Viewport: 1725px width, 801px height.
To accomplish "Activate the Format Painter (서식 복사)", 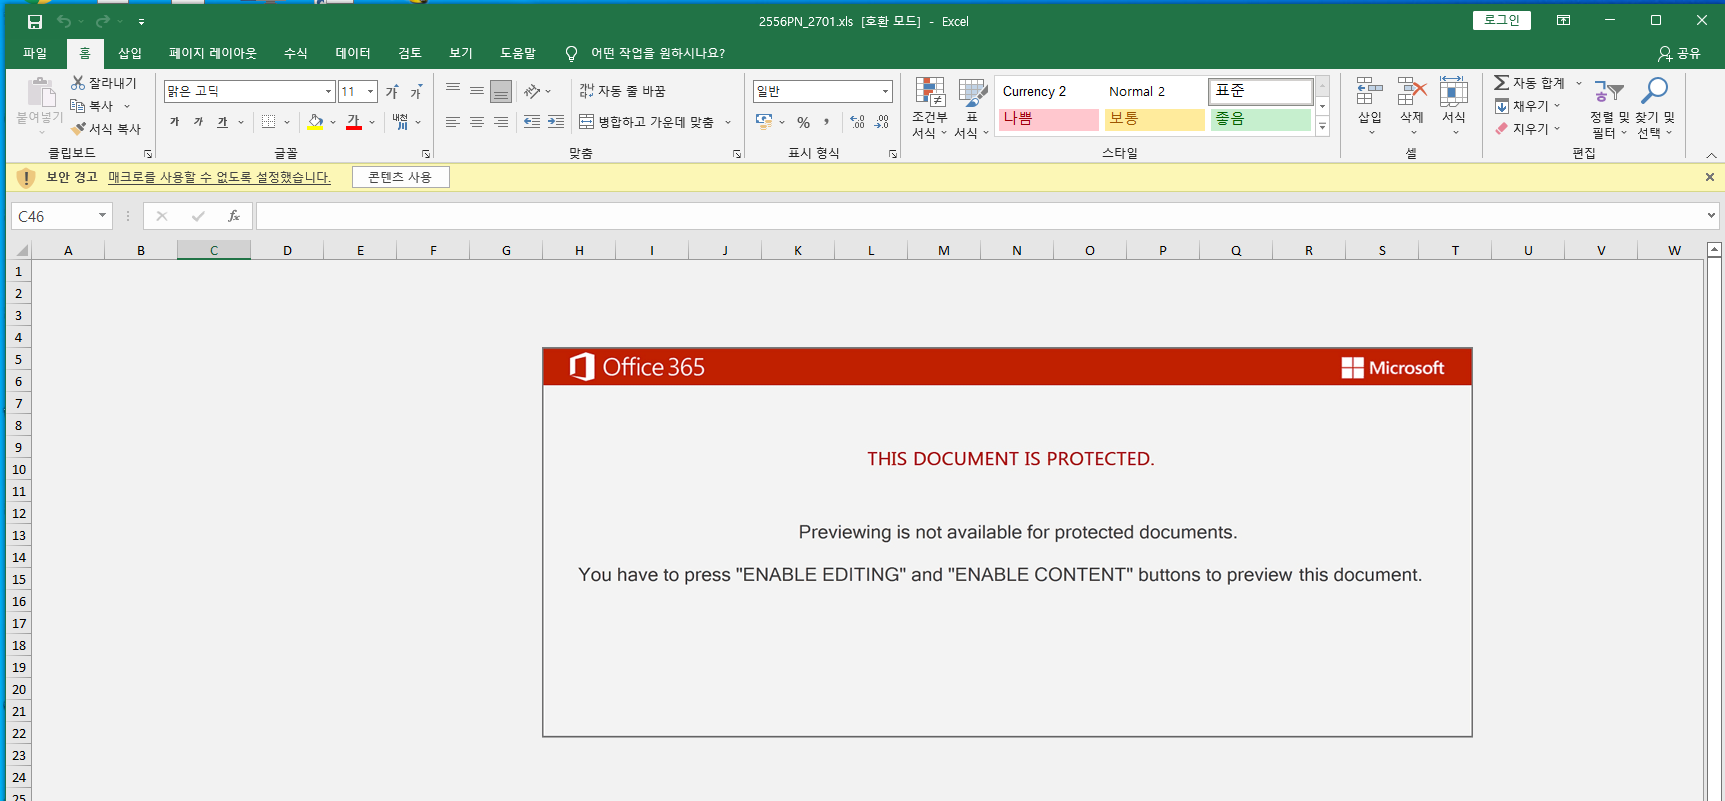I will coord(106,129).
